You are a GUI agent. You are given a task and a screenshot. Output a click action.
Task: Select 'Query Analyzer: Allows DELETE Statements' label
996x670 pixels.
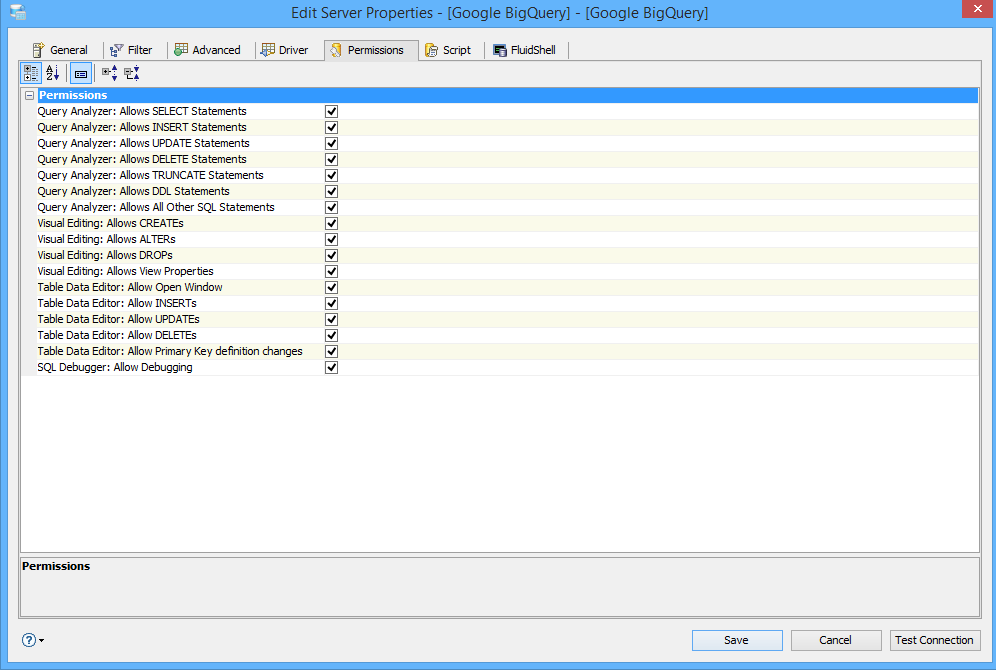142,159
